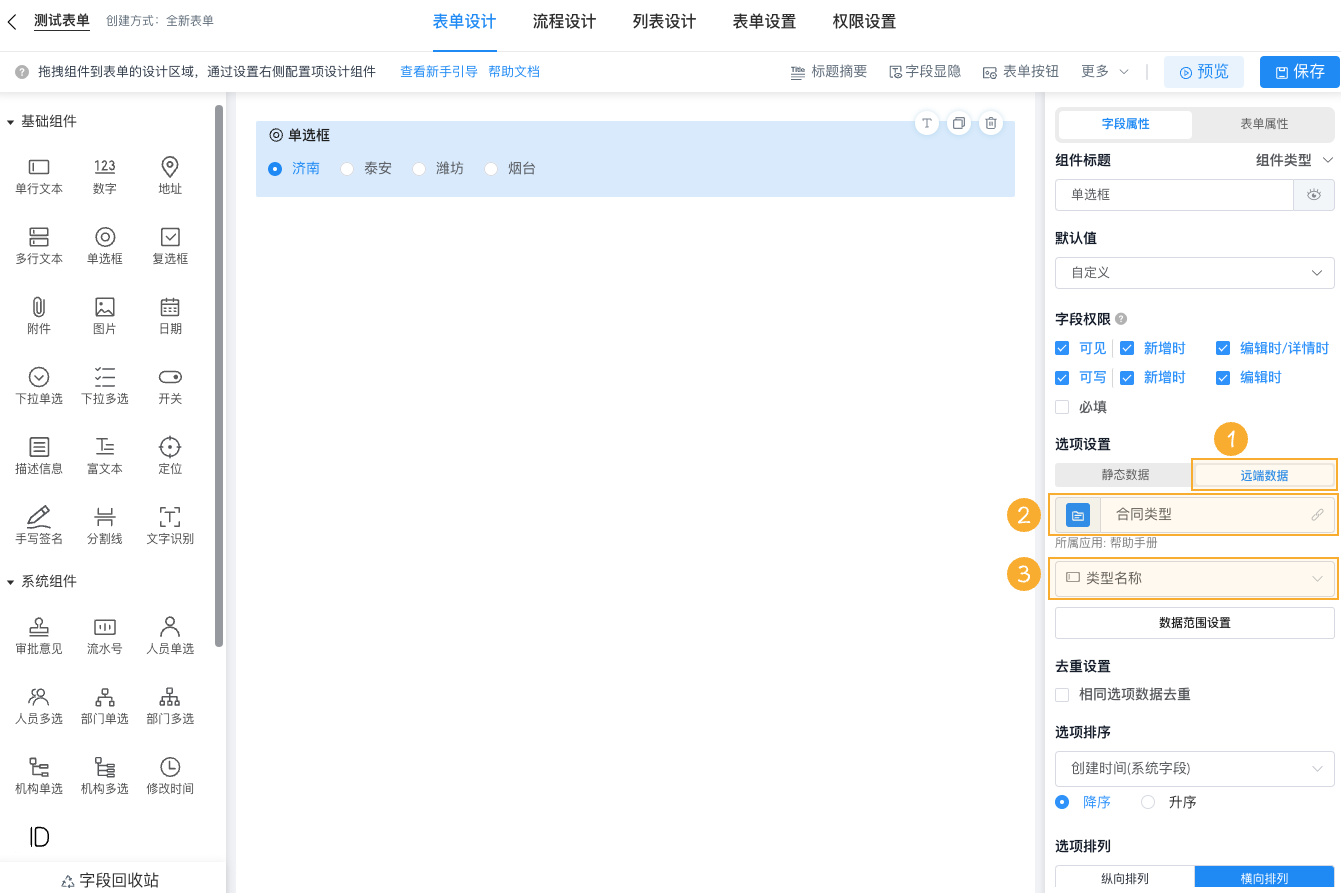
Task: Delete the 单选框 component via trash icon
Action: (991, 122)
